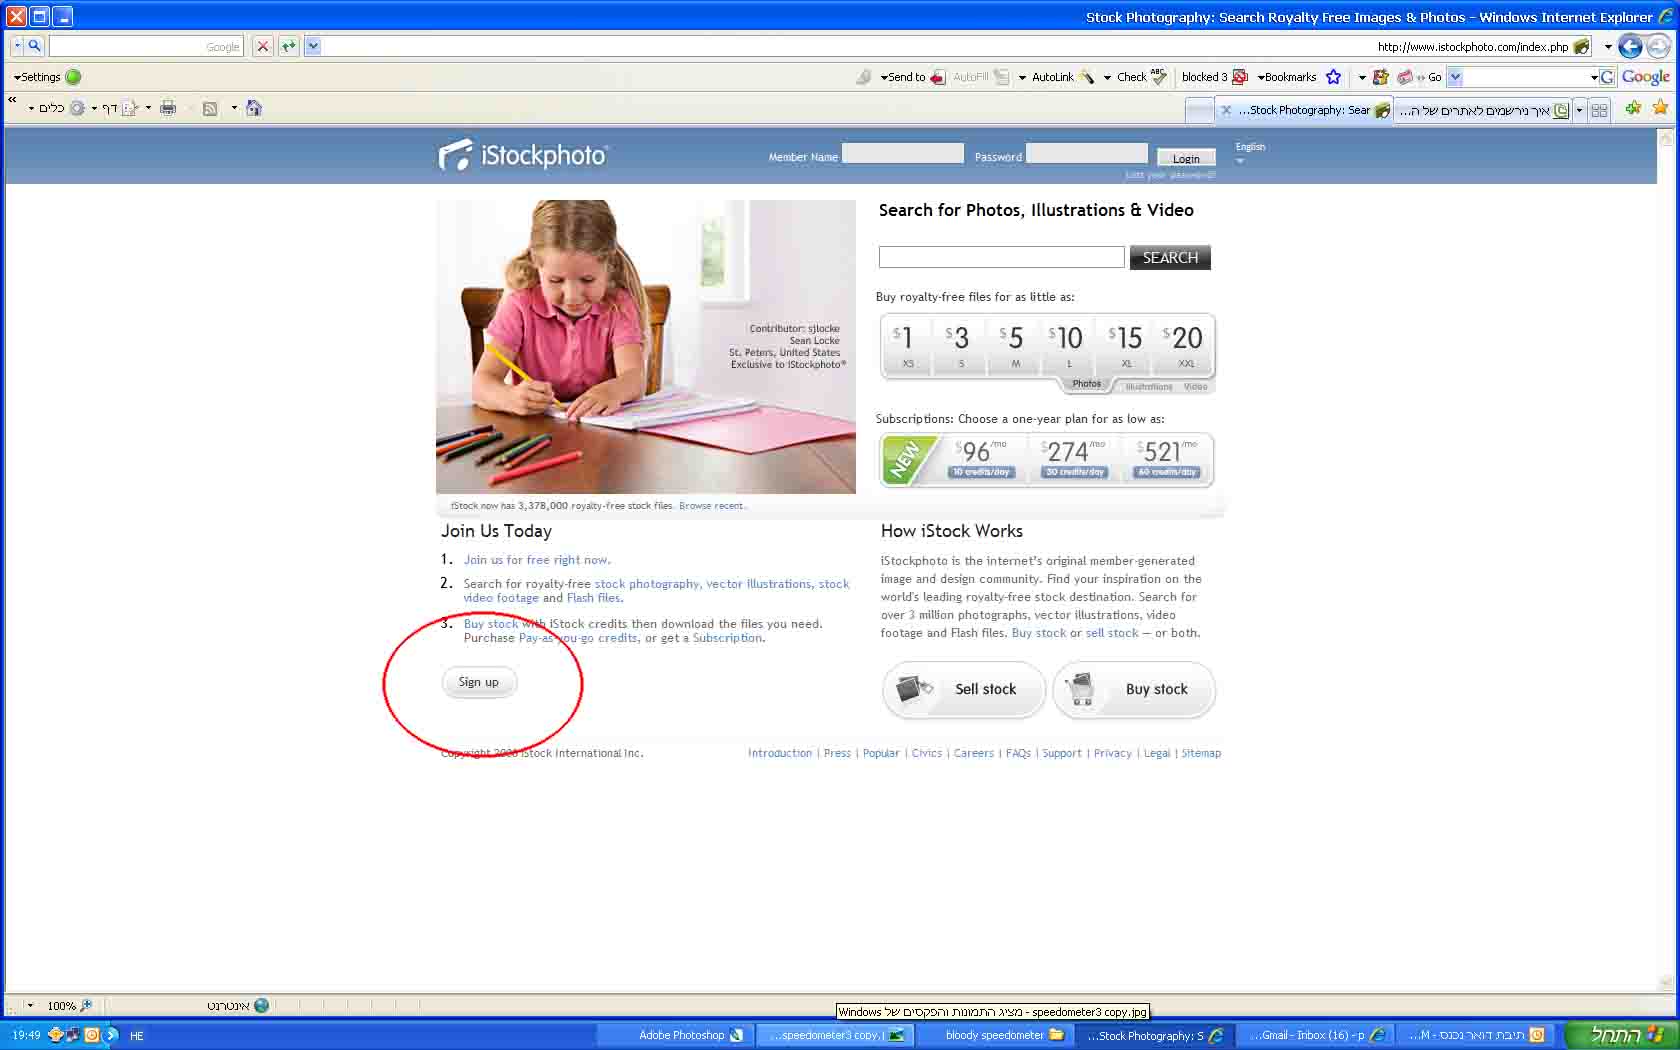The width and height of the screenshot is (1680, 1050).
Task: Click the Buy stock button
Action: tap(1134, 689)
